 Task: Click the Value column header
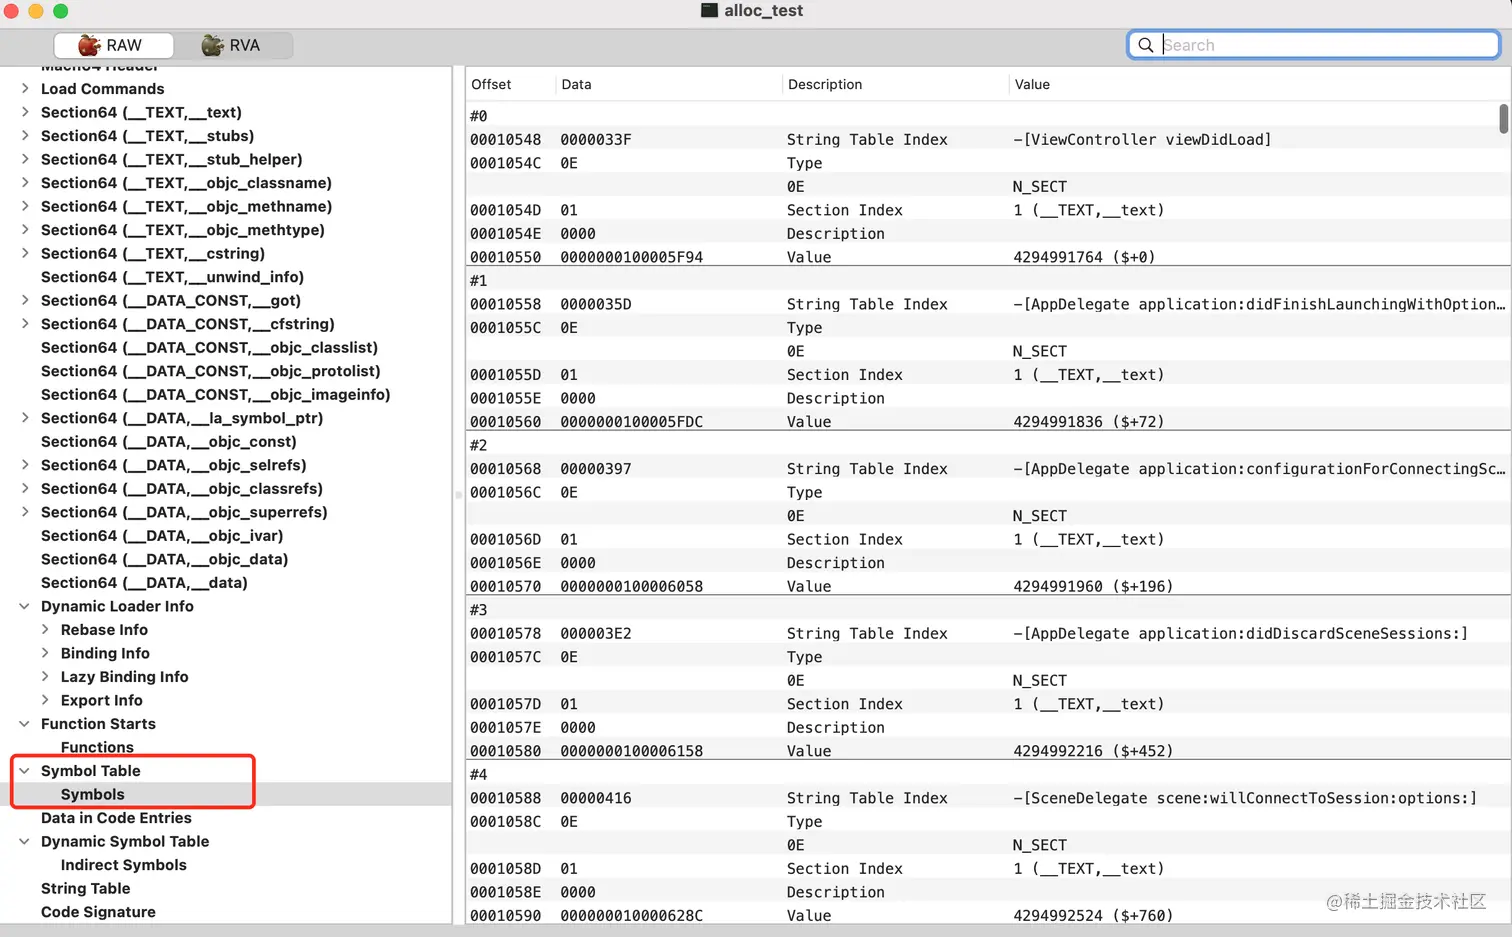(x=1032, y=84)
